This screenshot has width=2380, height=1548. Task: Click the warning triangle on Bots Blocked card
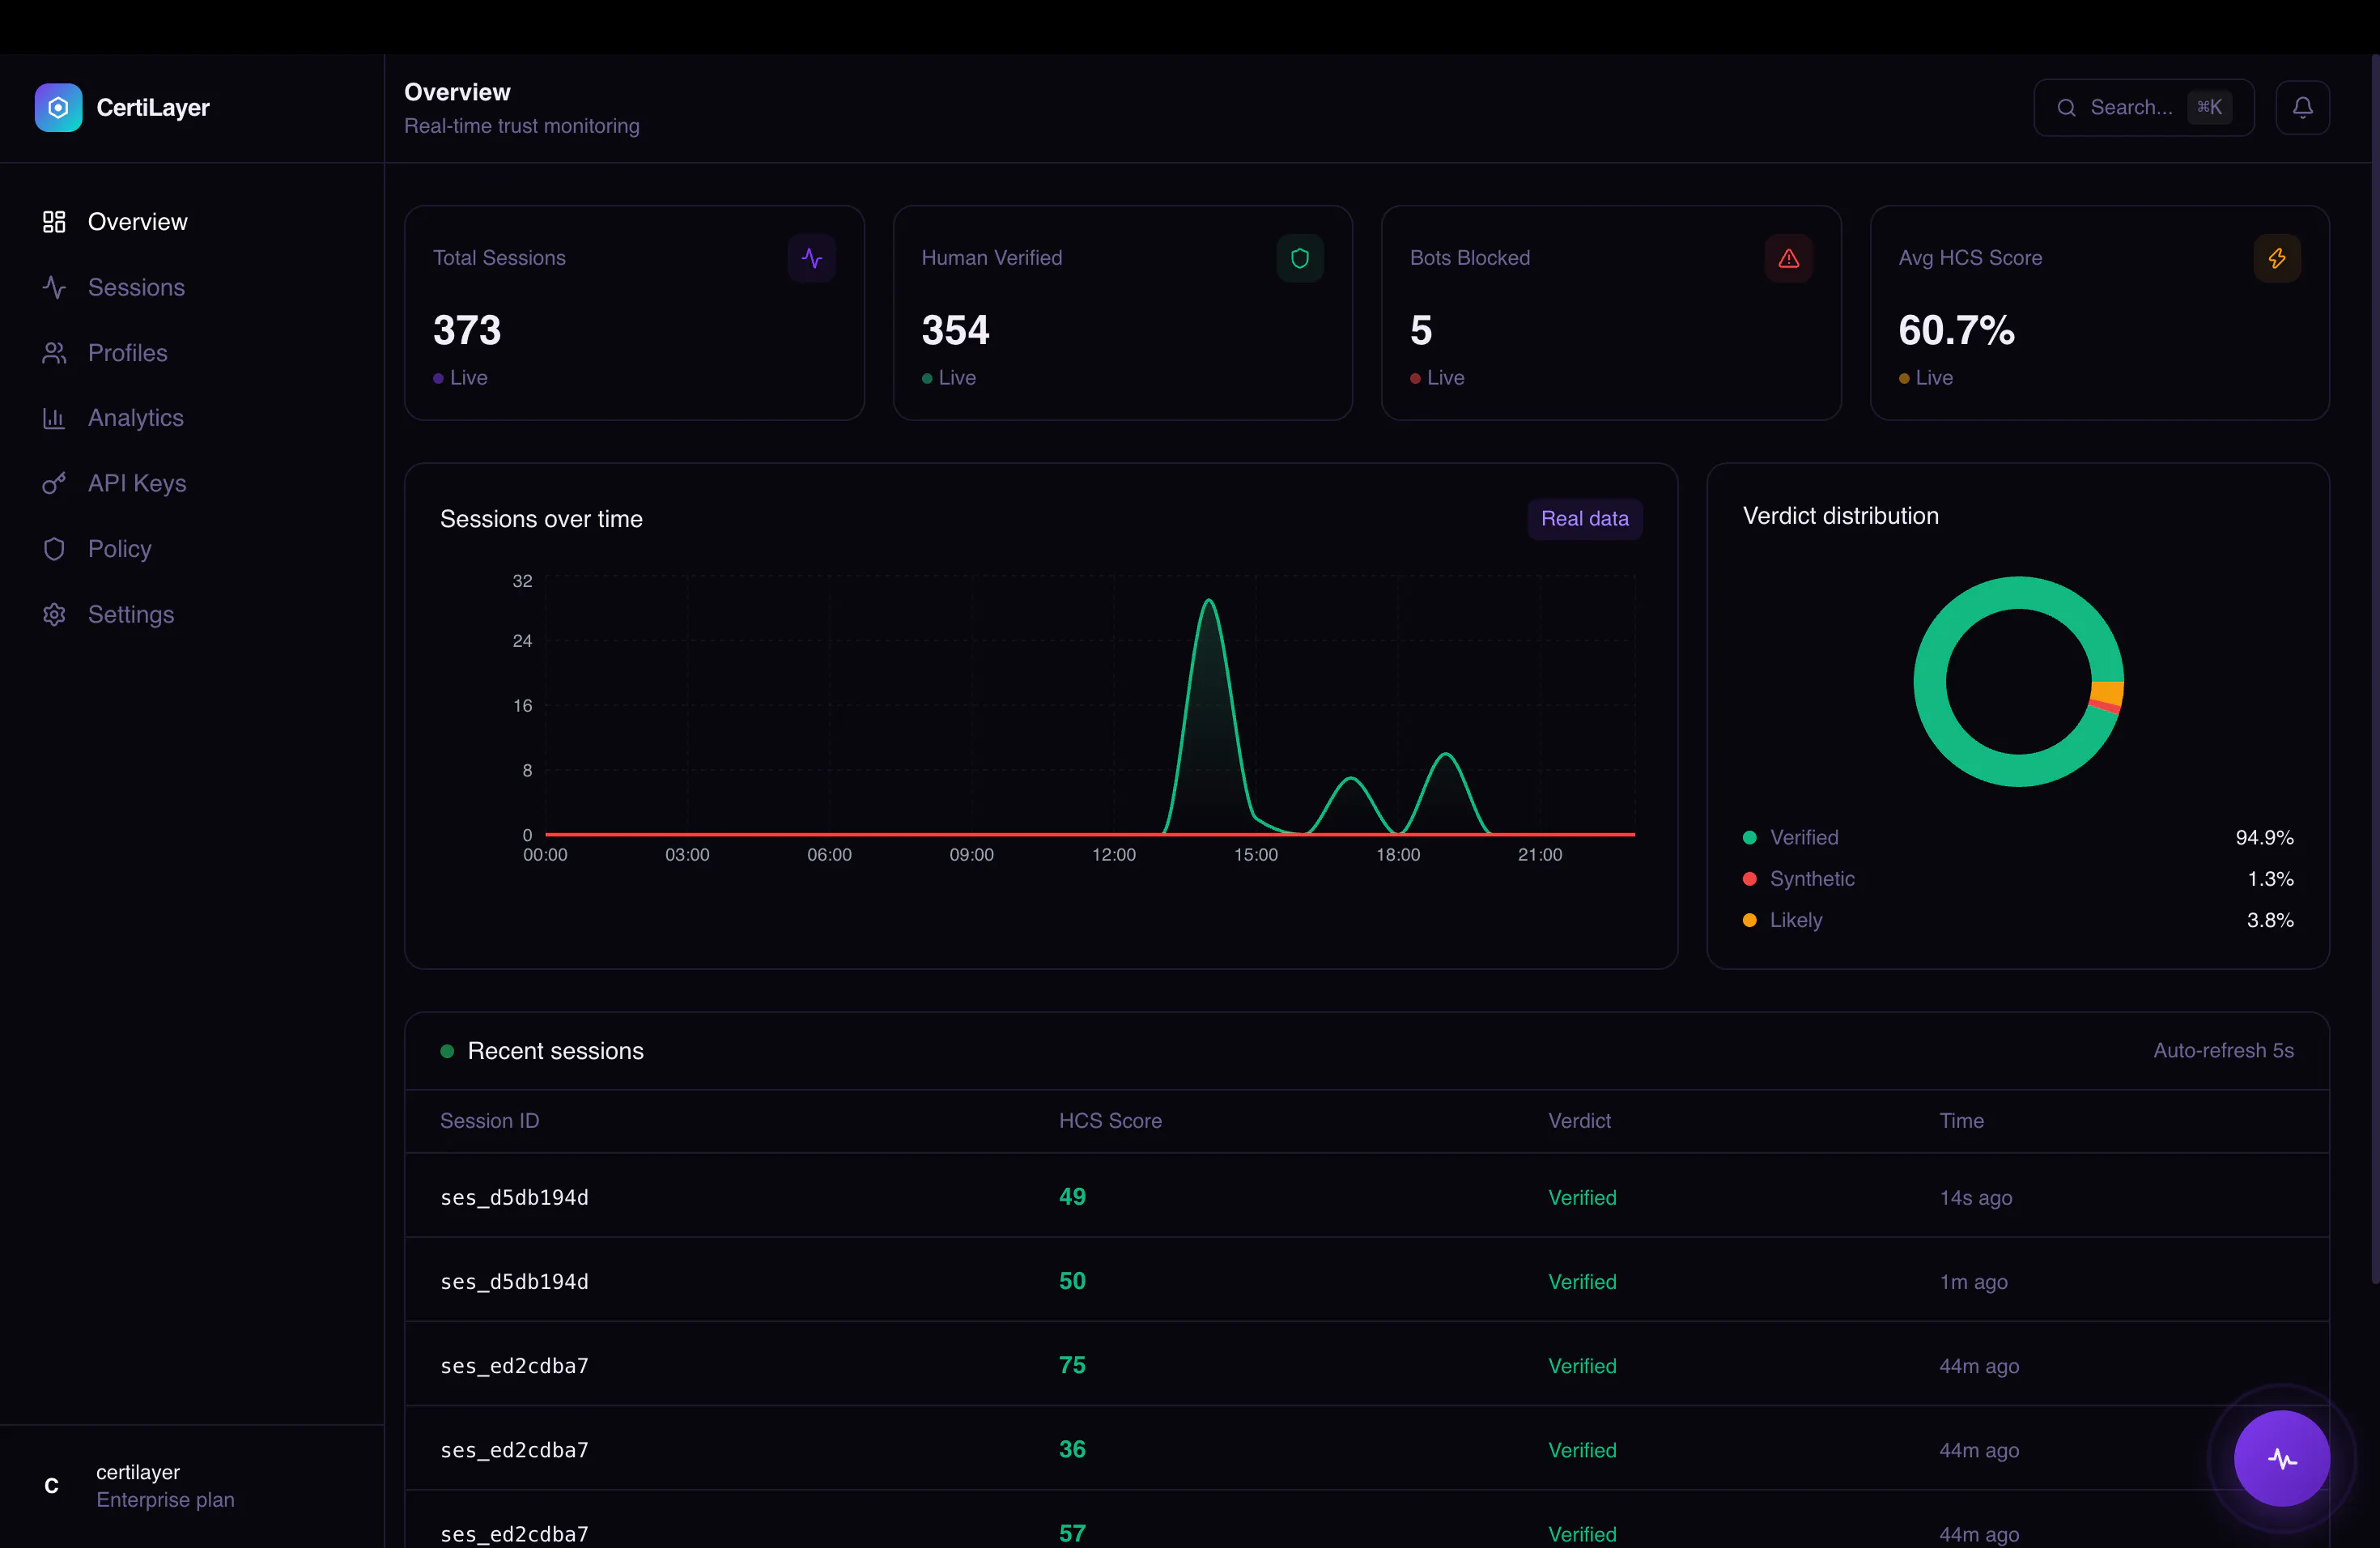point(1788,258)
